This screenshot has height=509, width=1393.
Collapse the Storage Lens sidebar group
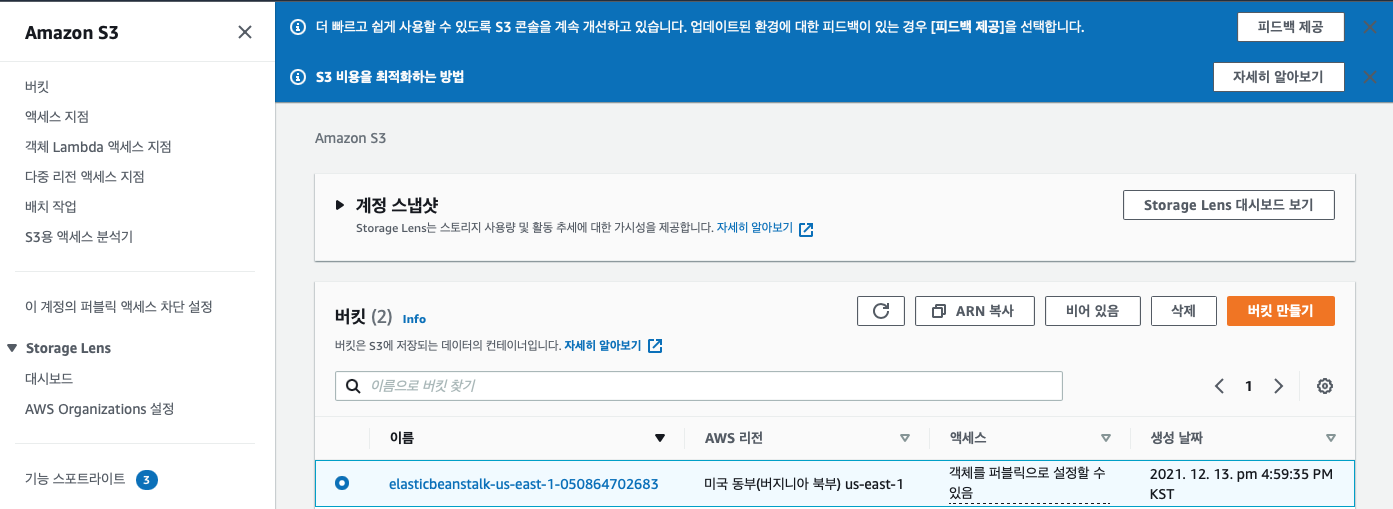tap(12, 348)
